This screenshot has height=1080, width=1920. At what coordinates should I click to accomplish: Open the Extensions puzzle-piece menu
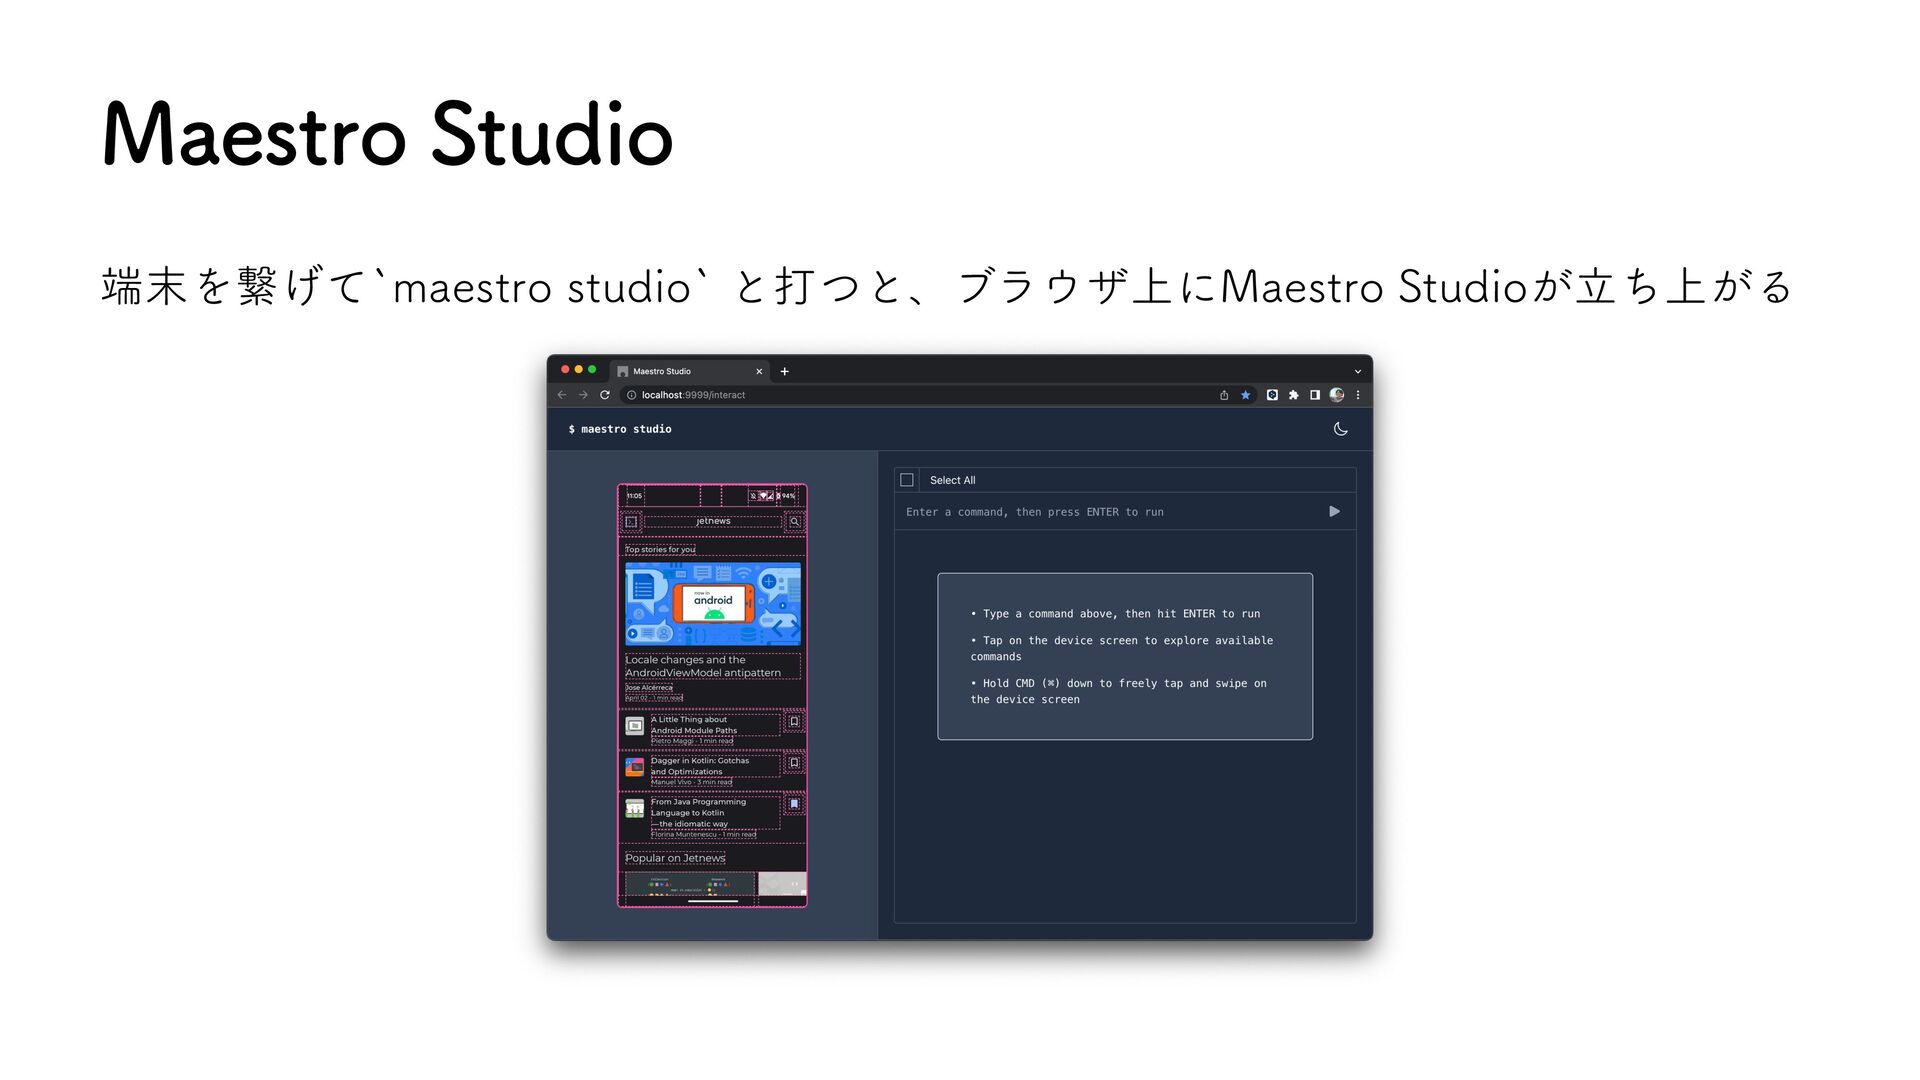1294,395
